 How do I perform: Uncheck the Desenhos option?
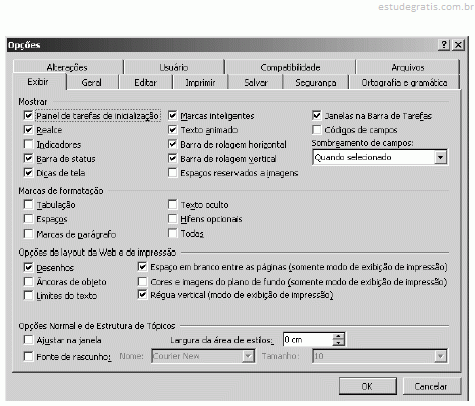pos(28,267)
